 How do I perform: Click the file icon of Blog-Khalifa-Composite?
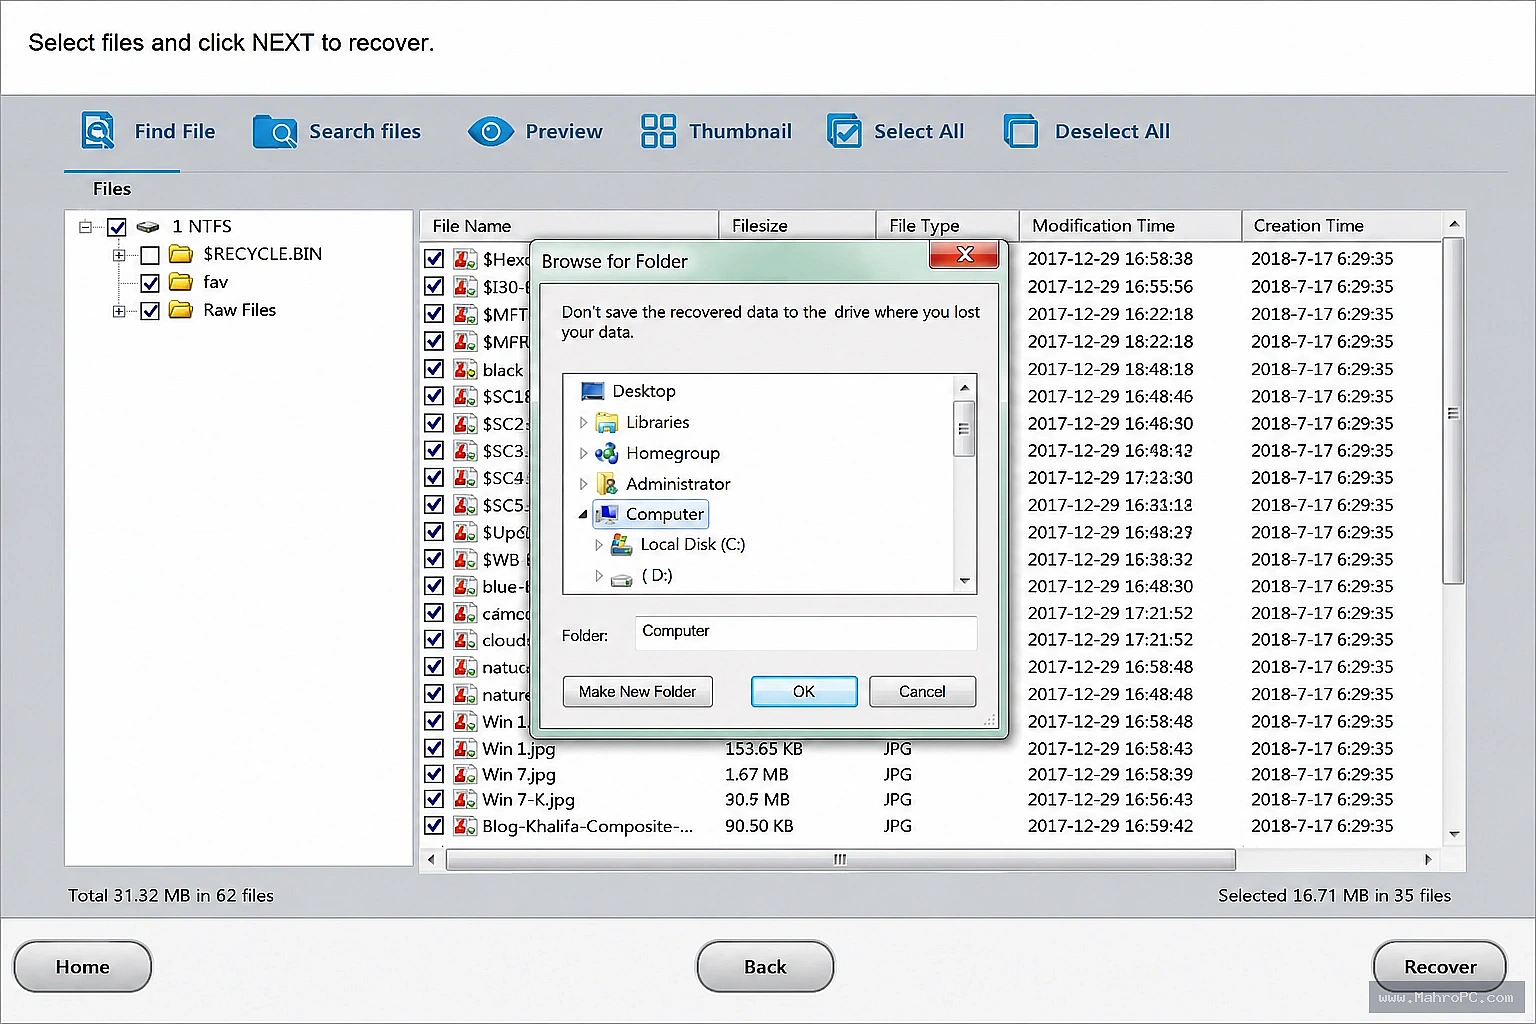464,826
